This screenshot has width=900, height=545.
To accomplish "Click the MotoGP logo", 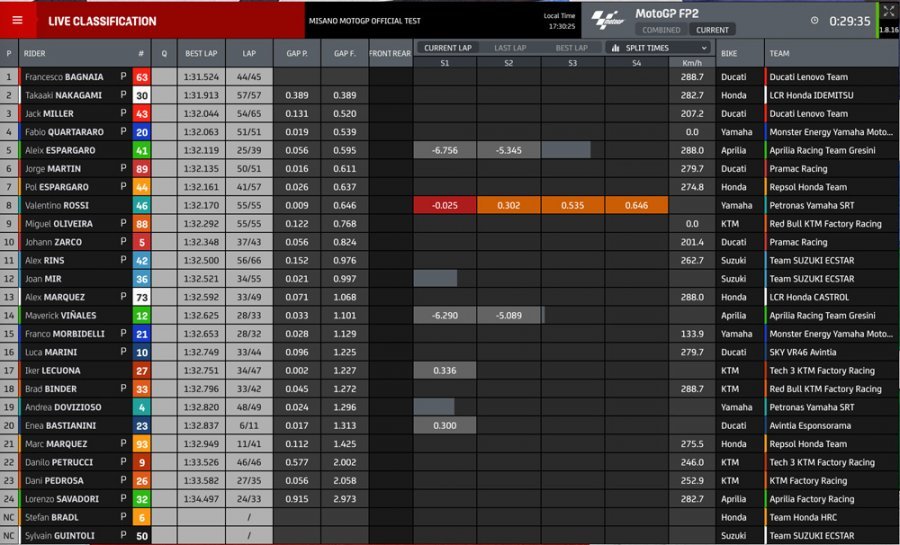I will 607,18.
